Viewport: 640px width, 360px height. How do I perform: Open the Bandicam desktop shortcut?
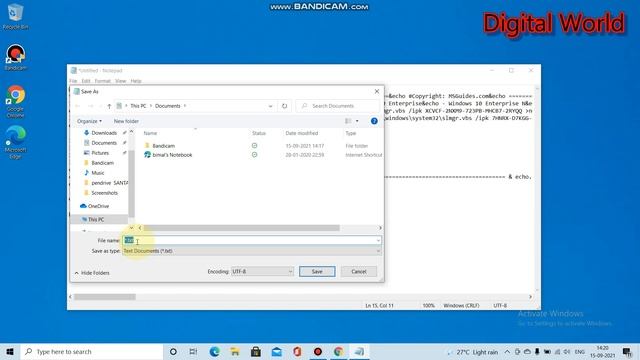[16, 57]
